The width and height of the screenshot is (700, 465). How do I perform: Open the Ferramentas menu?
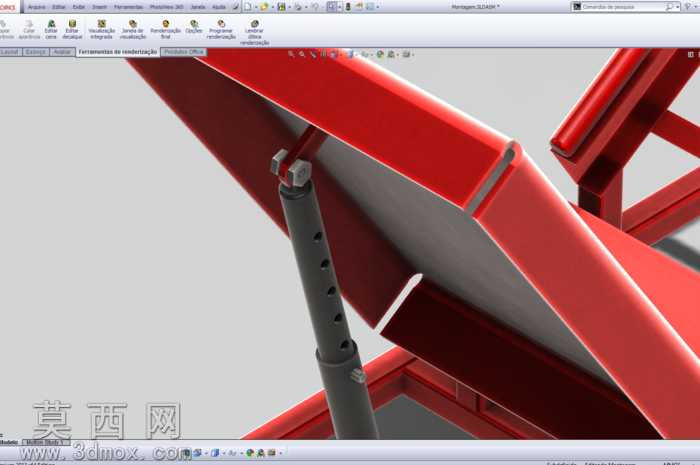pos(129,7)
